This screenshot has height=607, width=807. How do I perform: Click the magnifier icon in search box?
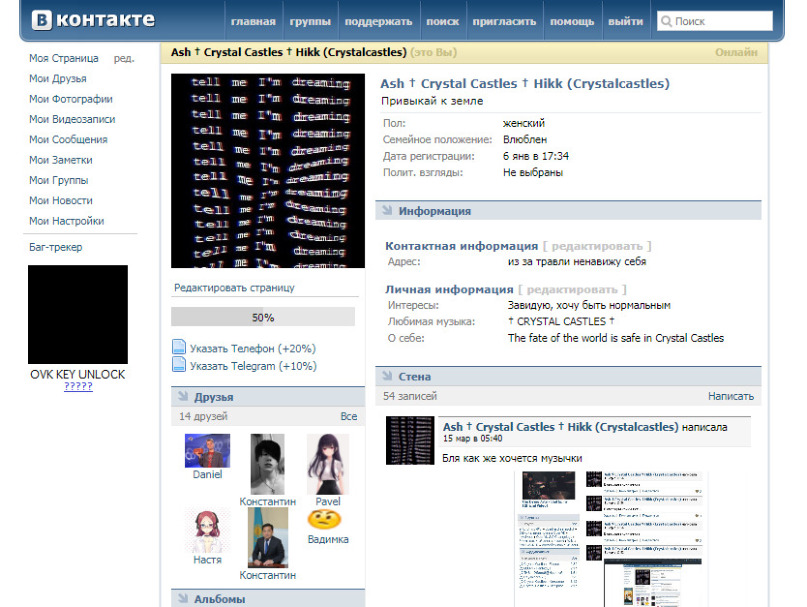666,21
